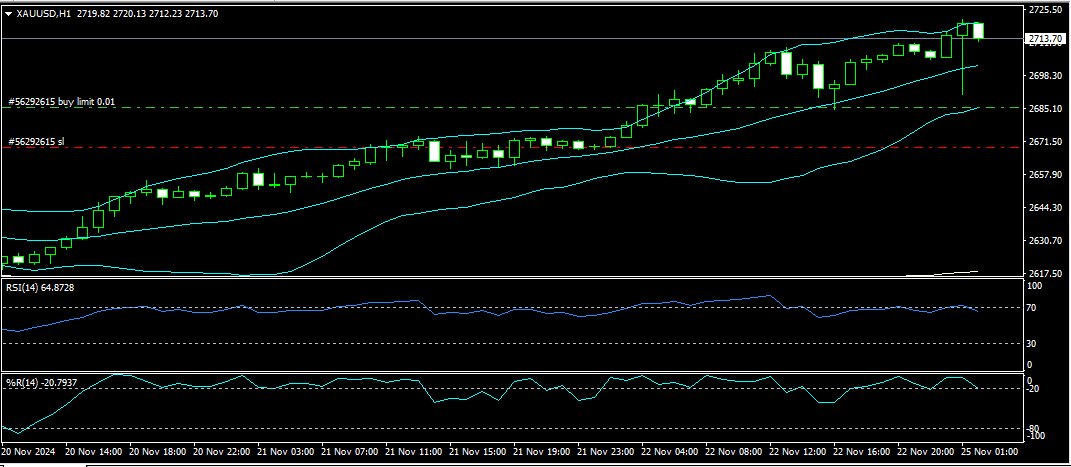Click the one-click trading arrow beside XAUUSD

coord(9,14)
